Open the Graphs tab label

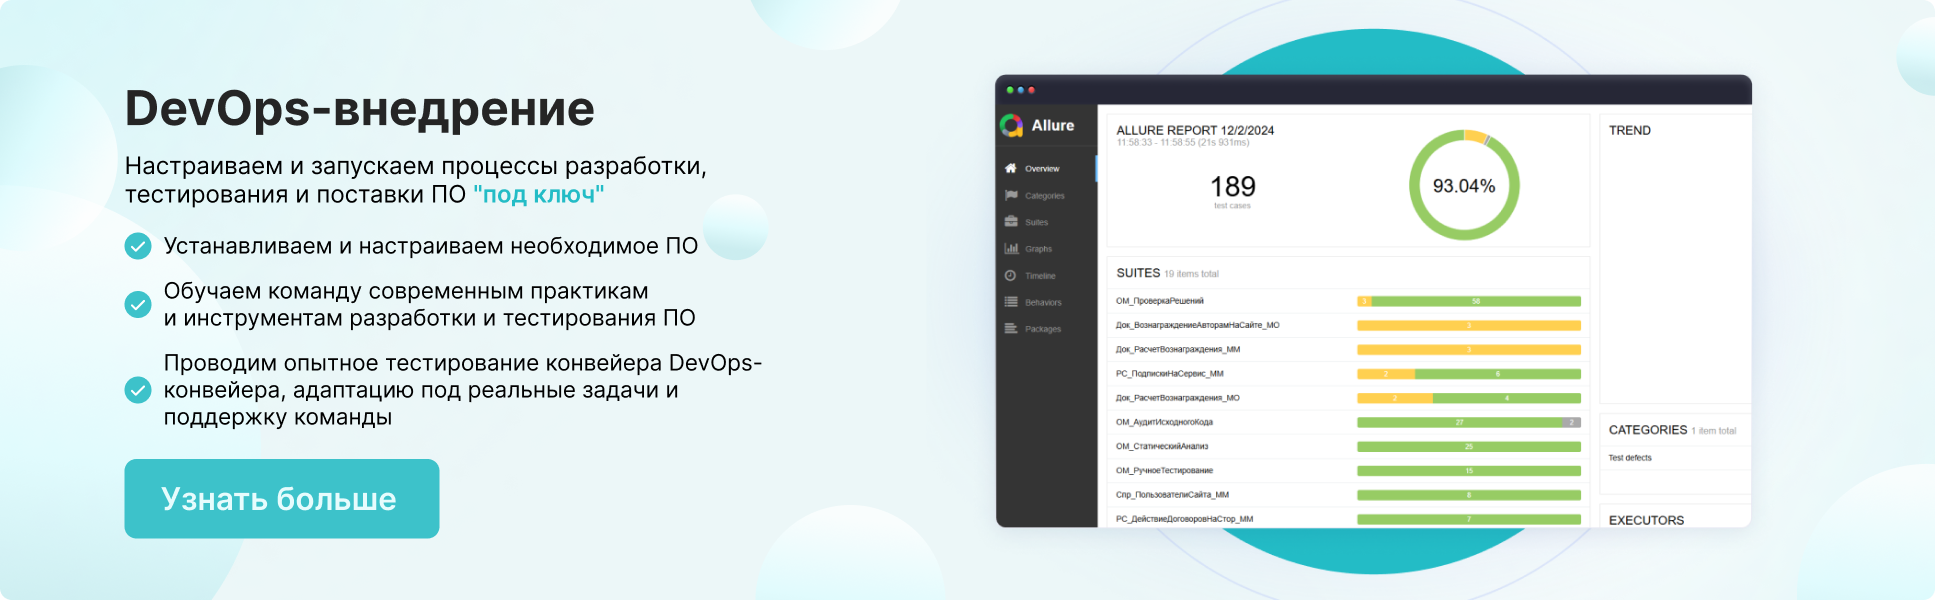(1039, 249)
